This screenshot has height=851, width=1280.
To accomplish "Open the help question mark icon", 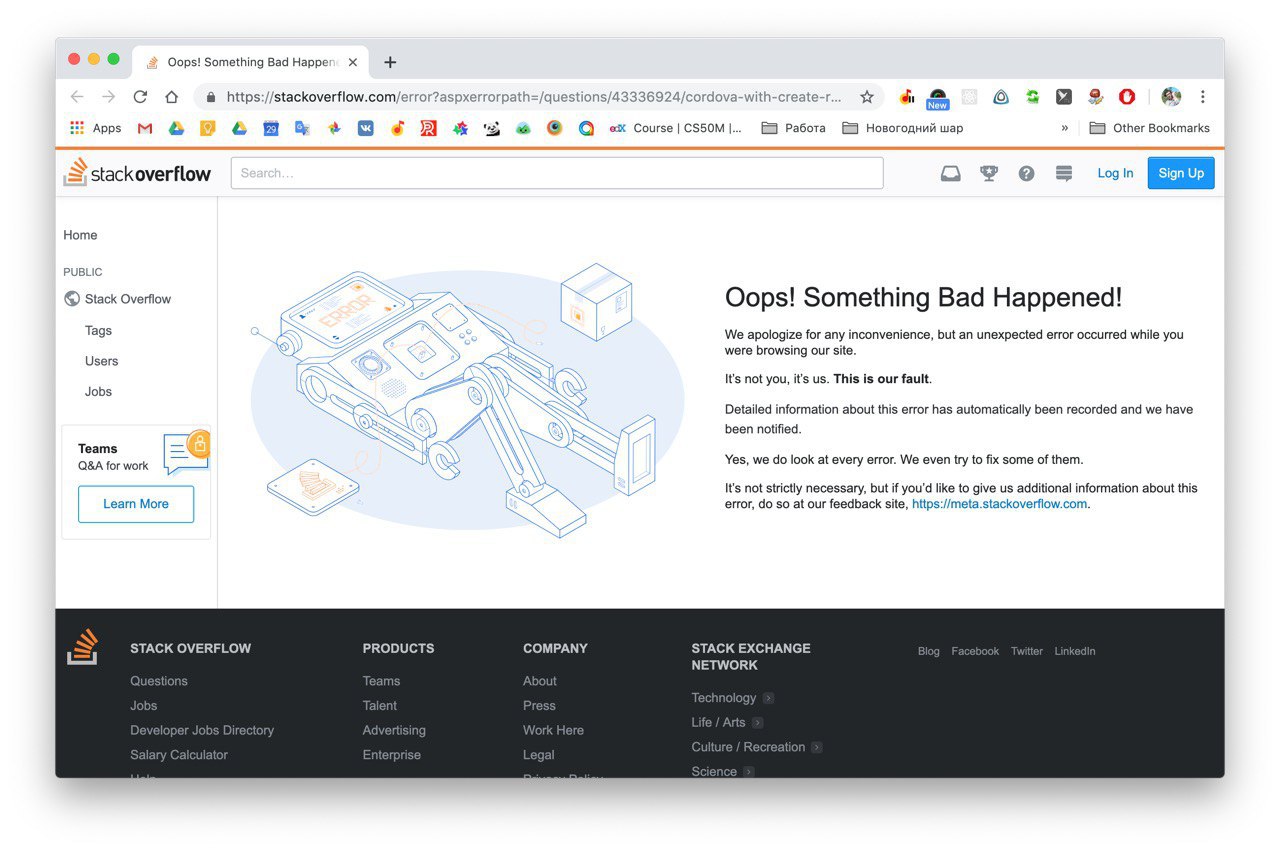I will [1026, 173].
